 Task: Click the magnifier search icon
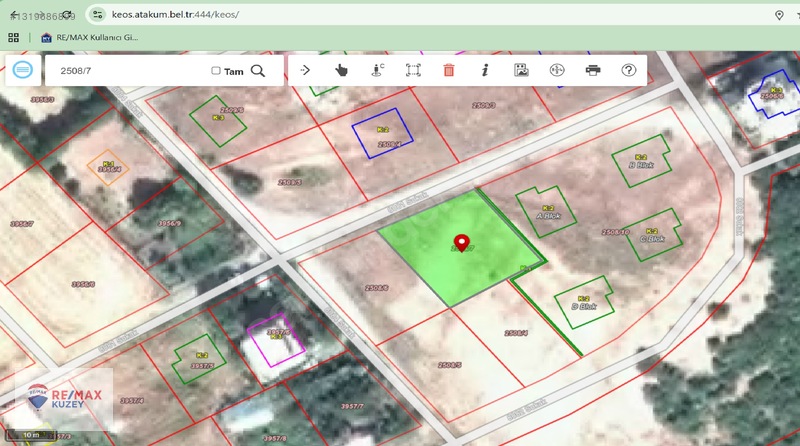[258, 71]
